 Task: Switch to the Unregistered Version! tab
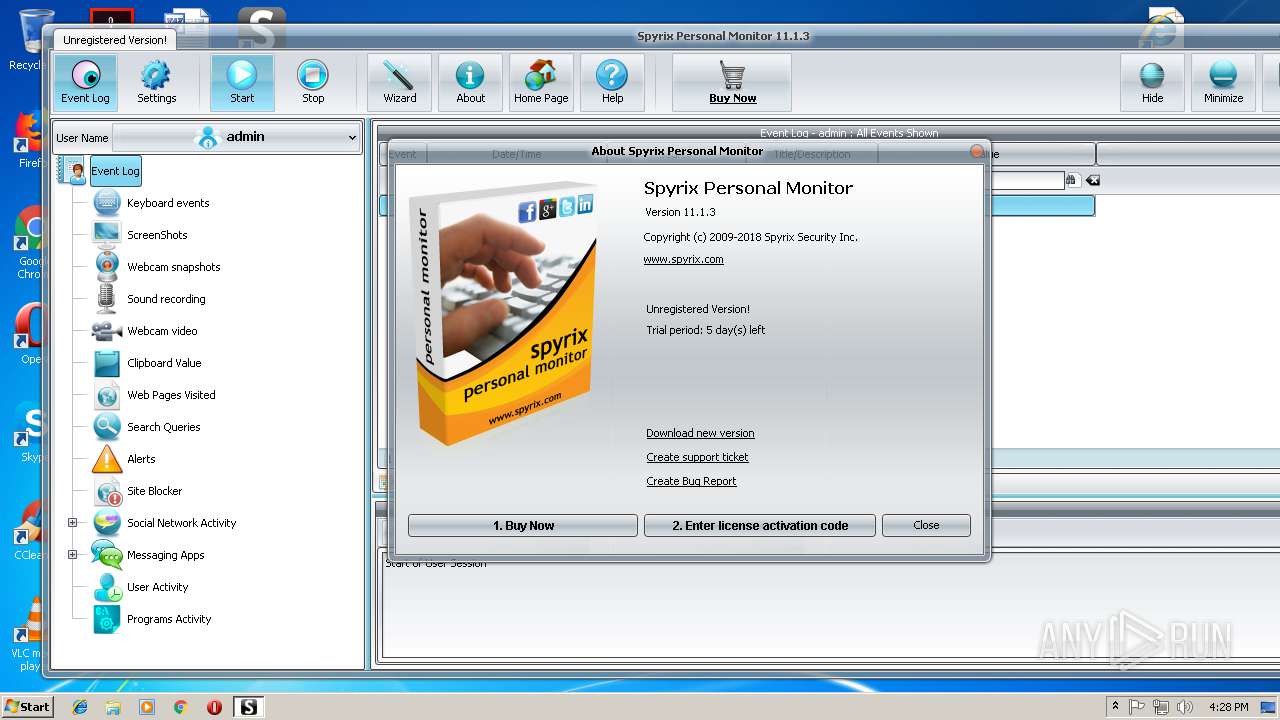[115, 40]
